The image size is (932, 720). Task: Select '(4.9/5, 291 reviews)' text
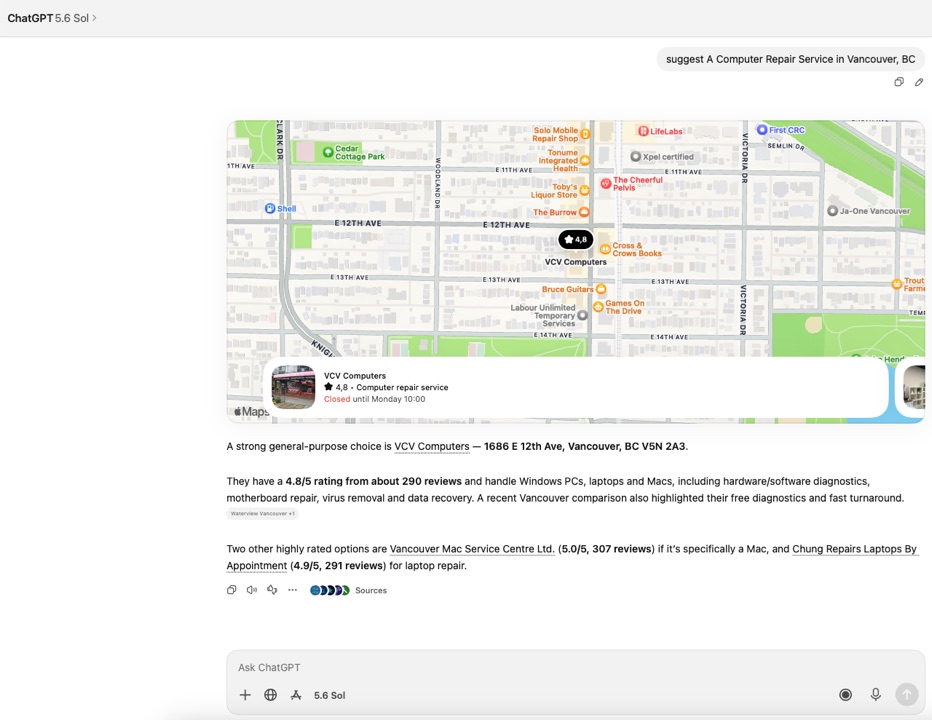coord(338,565)
